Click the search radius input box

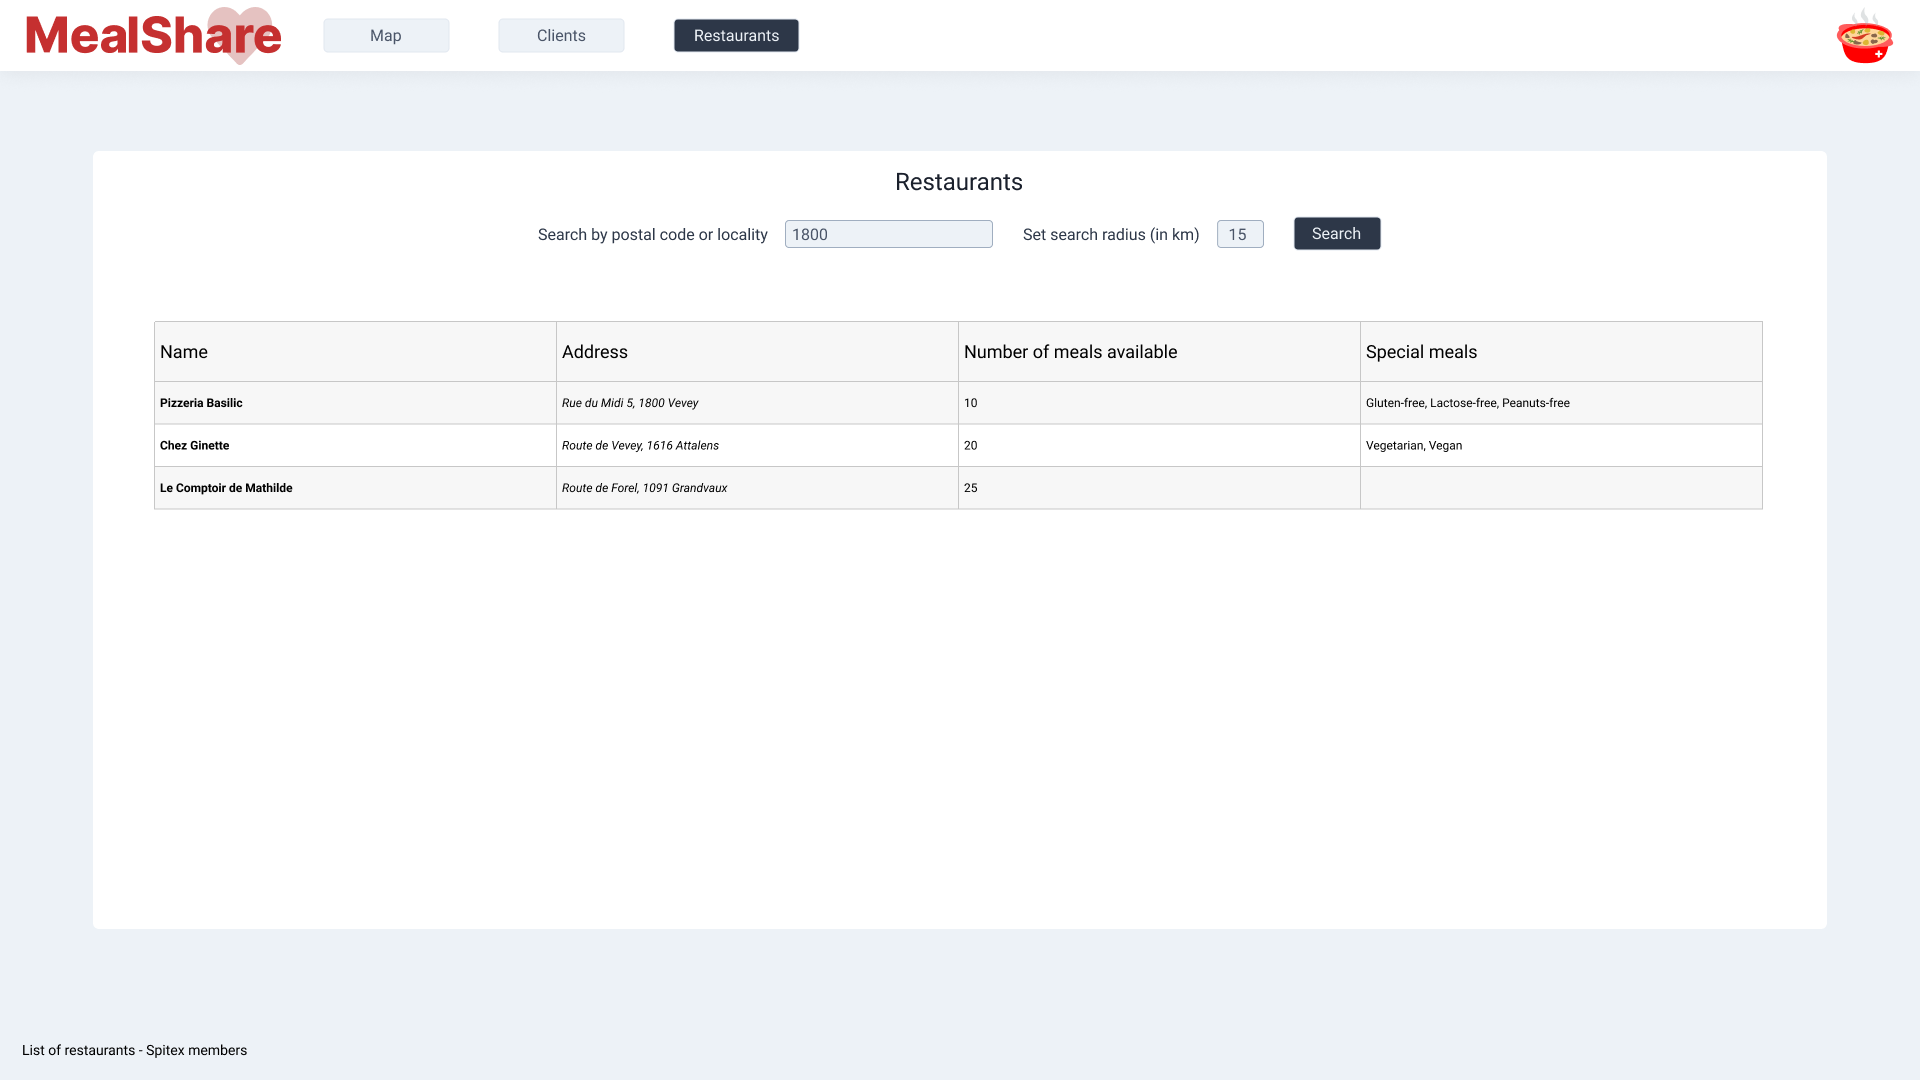tap(1239, 234)
